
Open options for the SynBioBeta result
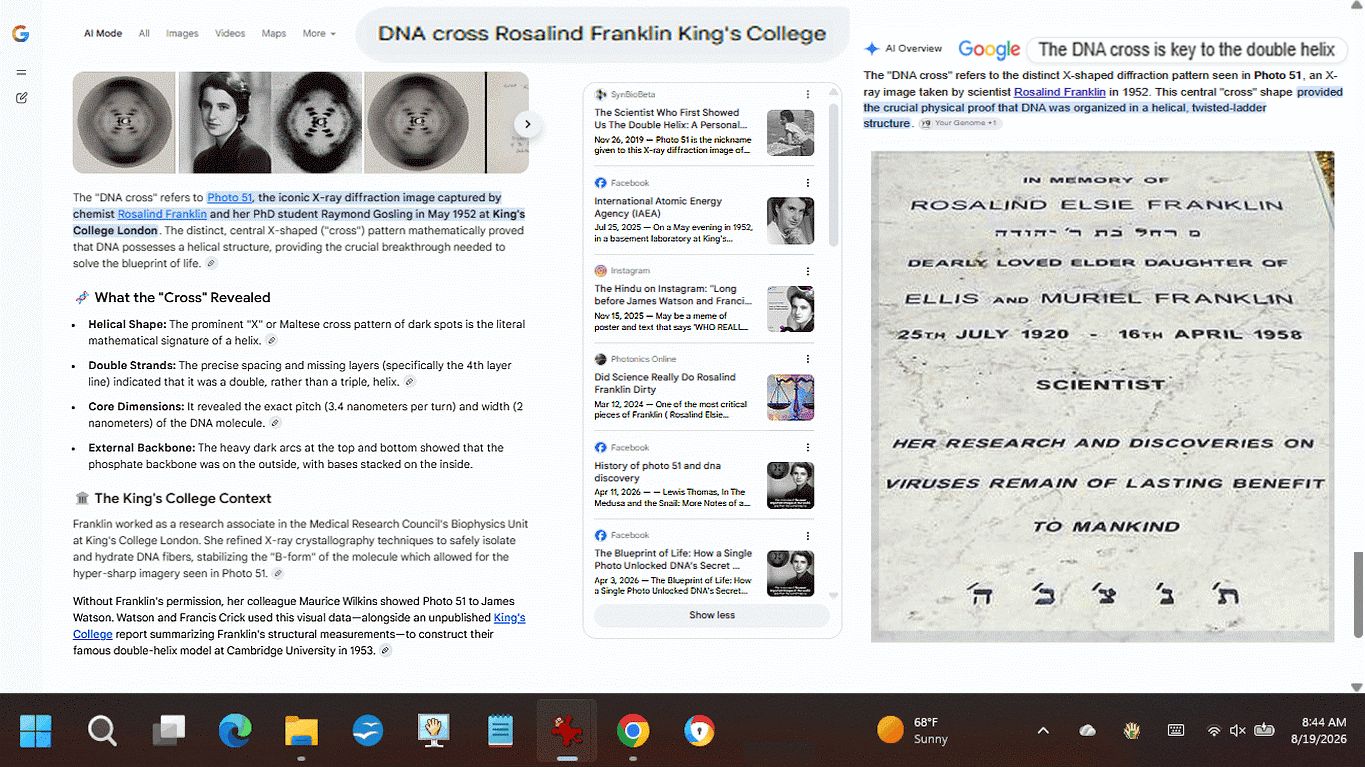[807, 95]
